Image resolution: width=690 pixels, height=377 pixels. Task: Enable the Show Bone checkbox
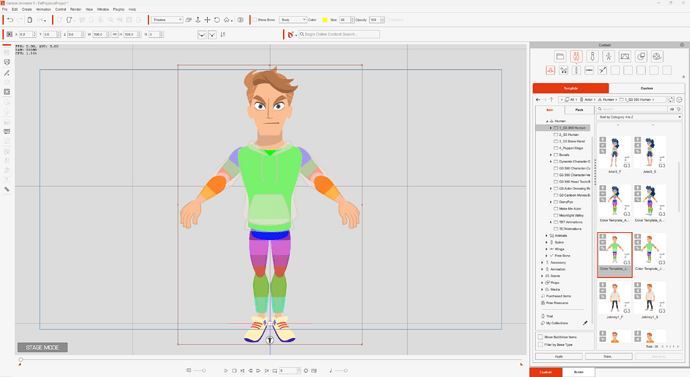(x=254, y=20)
